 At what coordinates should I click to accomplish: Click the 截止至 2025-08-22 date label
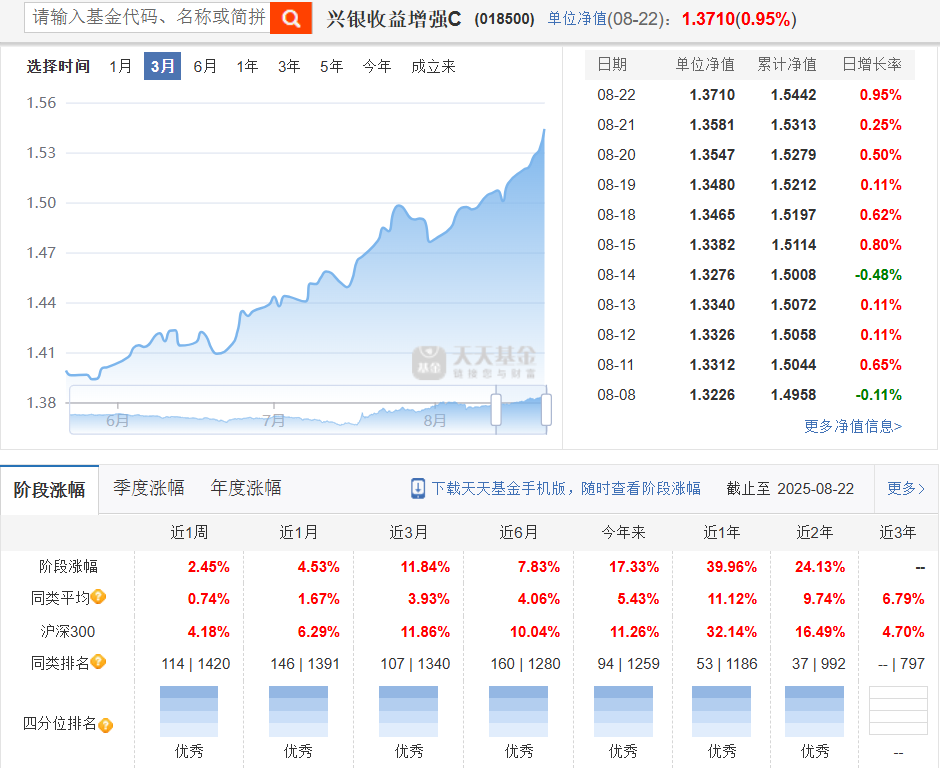(790, 489)
